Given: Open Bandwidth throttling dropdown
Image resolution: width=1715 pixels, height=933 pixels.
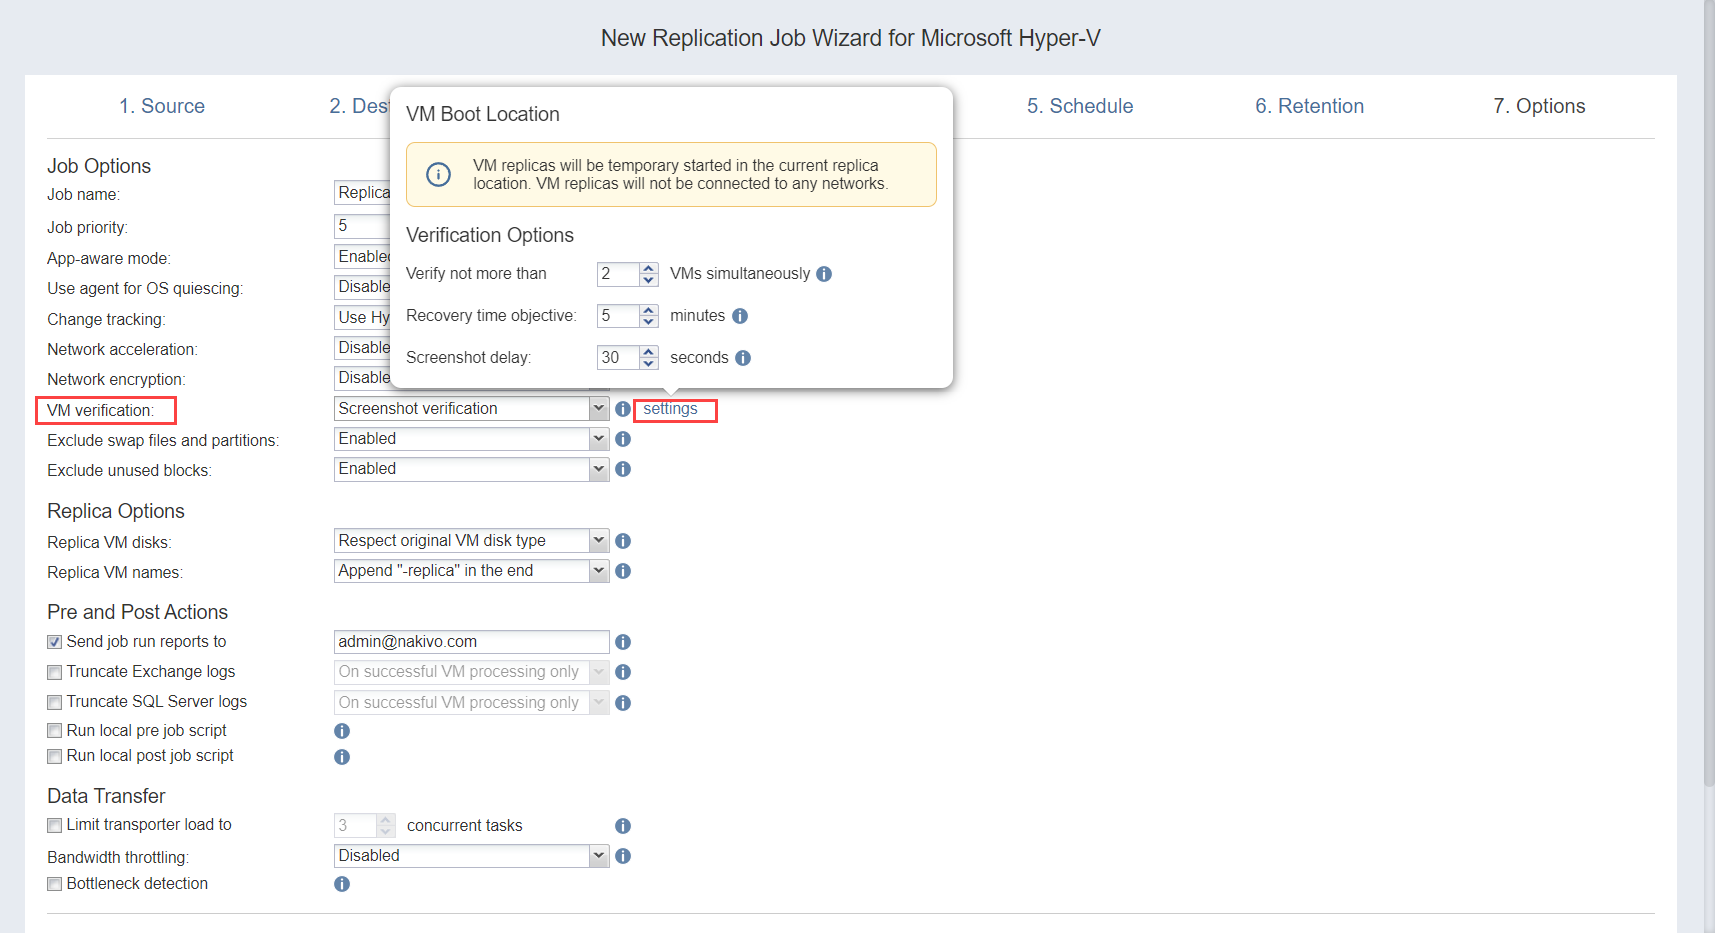Looking at the screenshot, I should point(598,856).
